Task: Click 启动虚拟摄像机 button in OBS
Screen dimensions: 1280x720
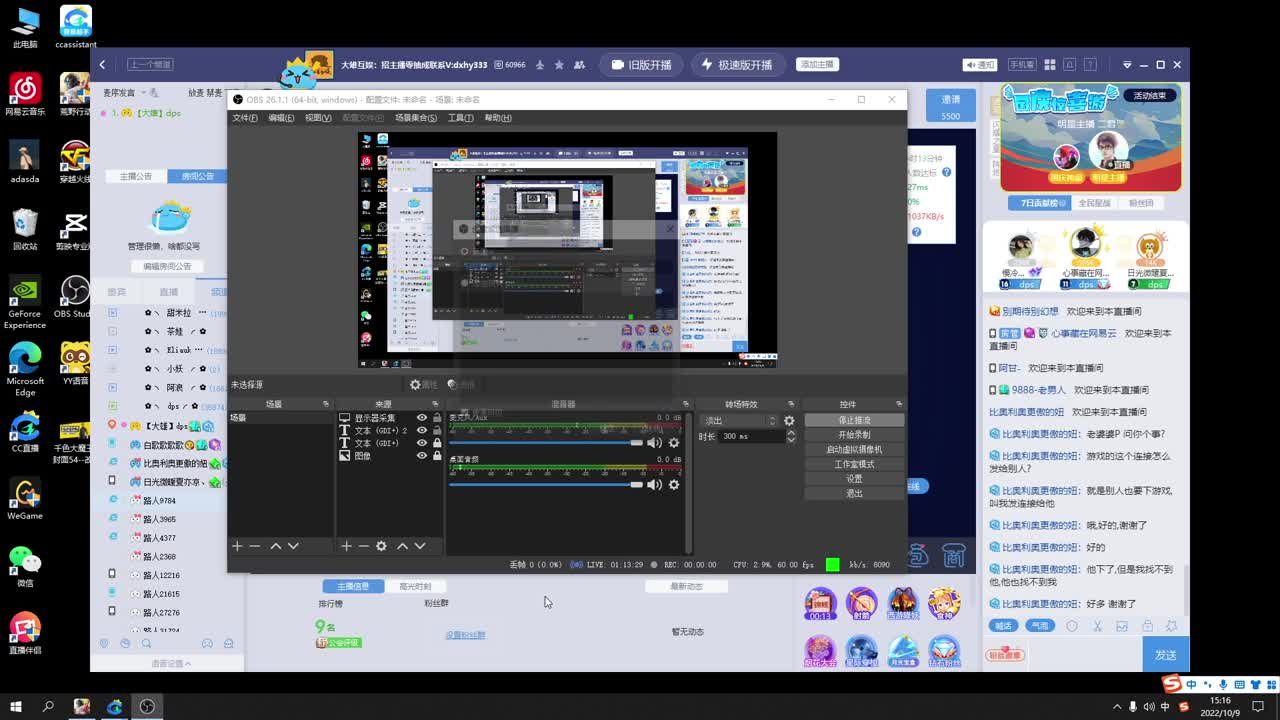Action: click(x=854, y=450)
